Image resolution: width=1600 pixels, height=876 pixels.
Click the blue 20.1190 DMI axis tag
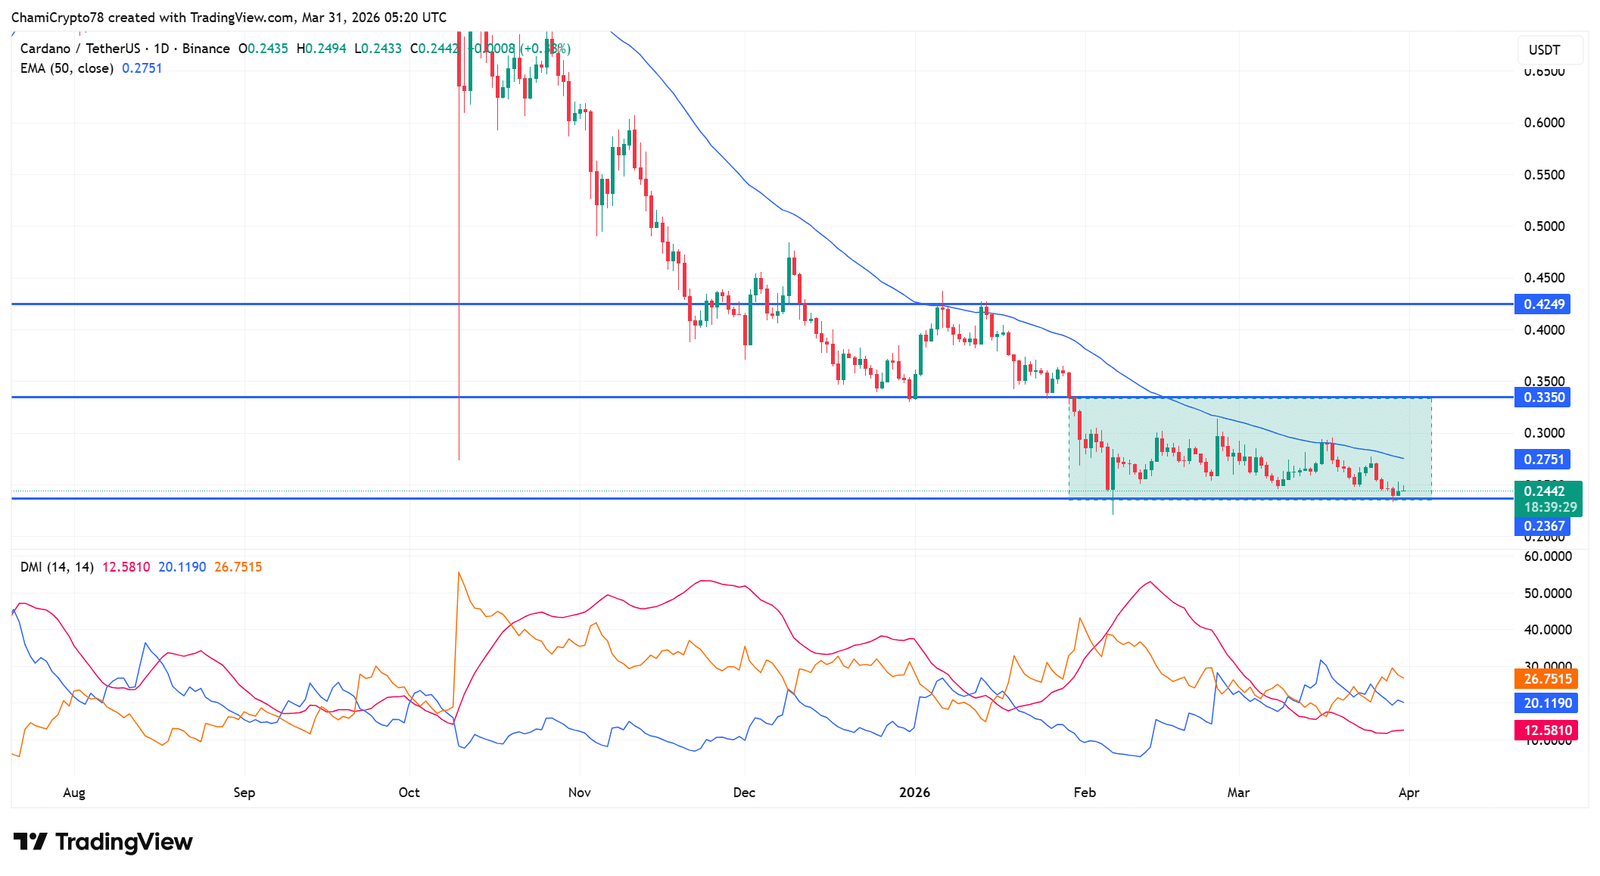pyautogui.click(x=1547, y=704)
